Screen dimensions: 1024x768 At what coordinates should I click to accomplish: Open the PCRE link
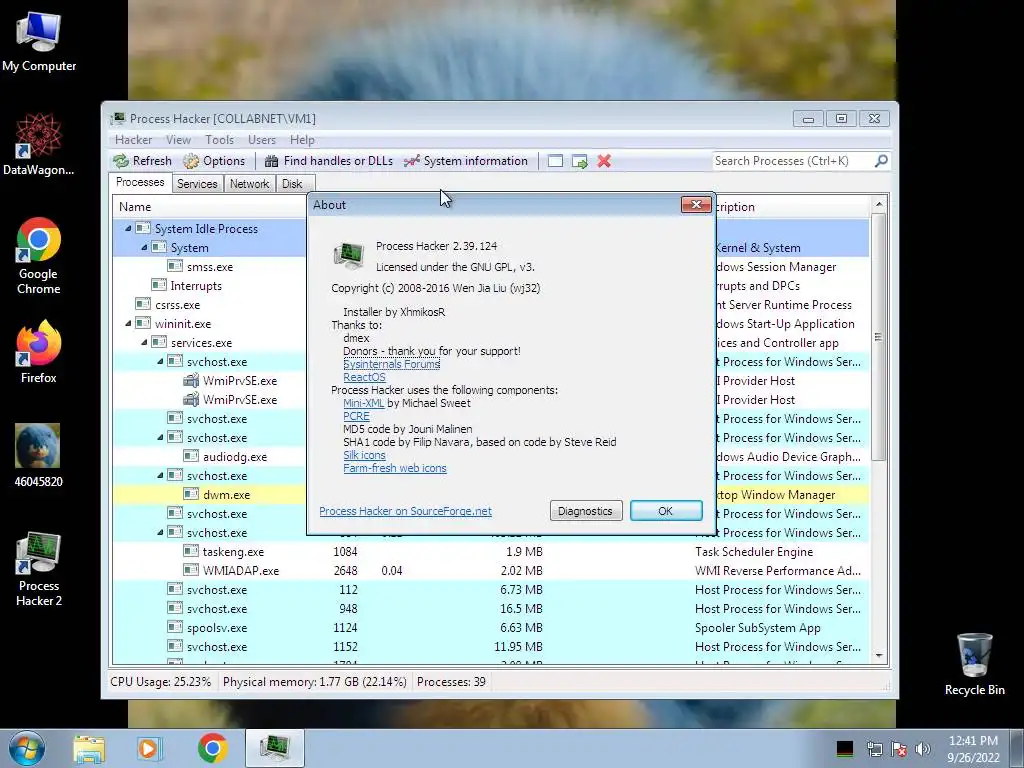(x=357, y=416)
